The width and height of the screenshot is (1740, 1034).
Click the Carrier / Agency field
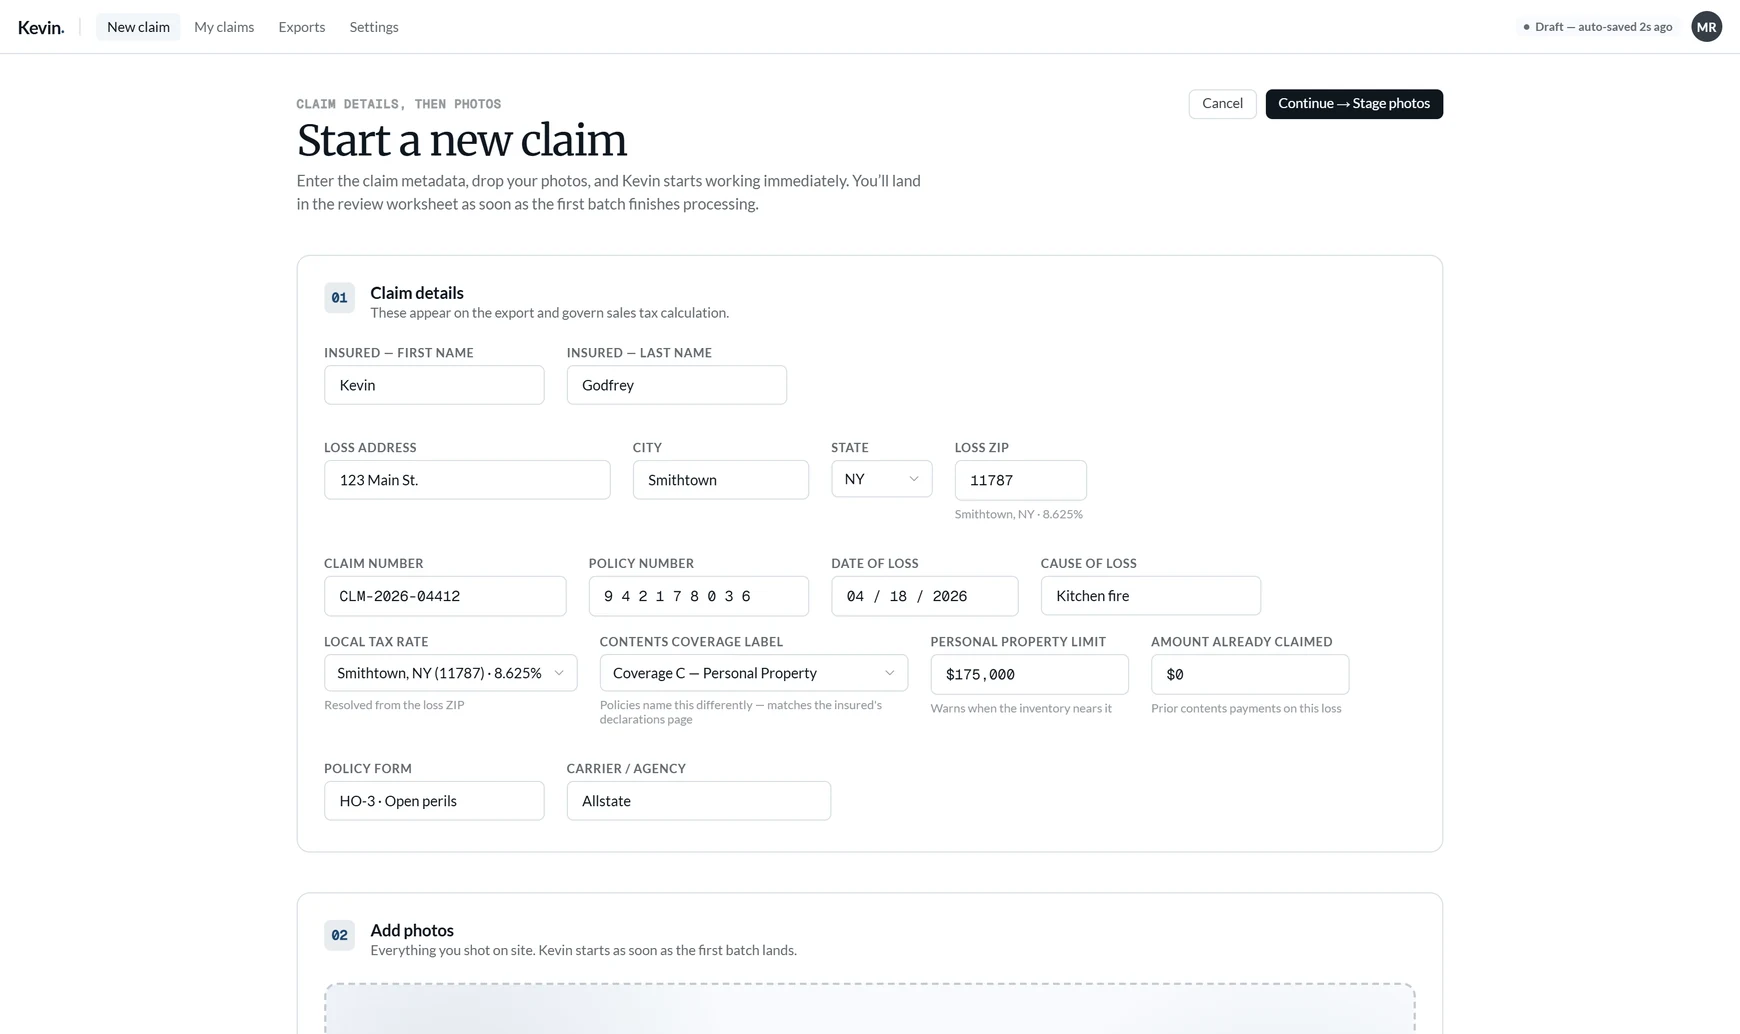pos(698,801)
